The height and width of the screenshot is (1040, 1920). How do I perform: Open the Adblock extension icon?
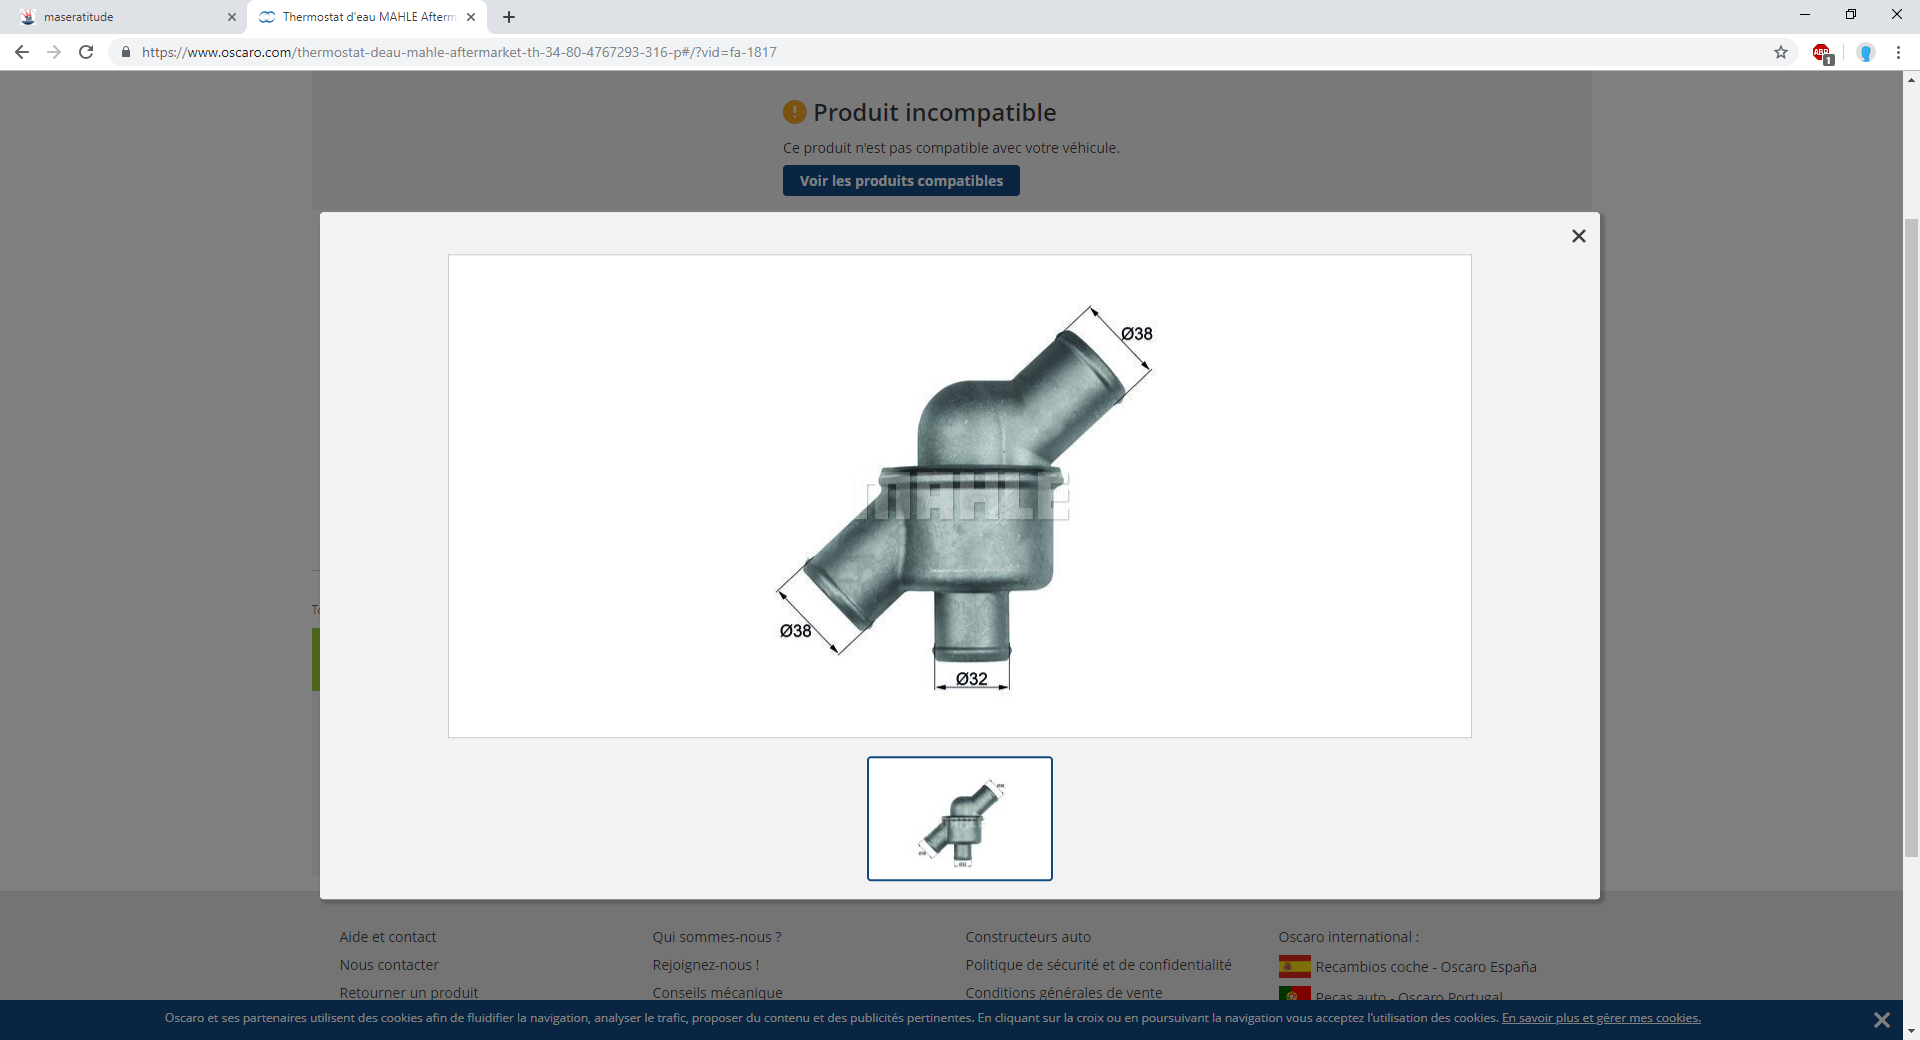tap(1822, 53)
